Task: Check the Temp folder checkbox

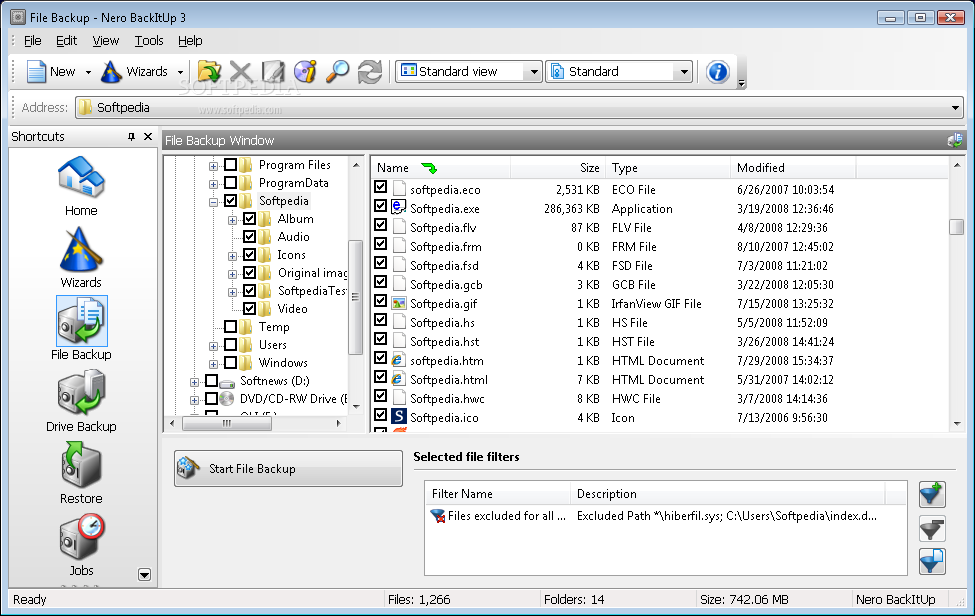Action: [x=230, y=327]
